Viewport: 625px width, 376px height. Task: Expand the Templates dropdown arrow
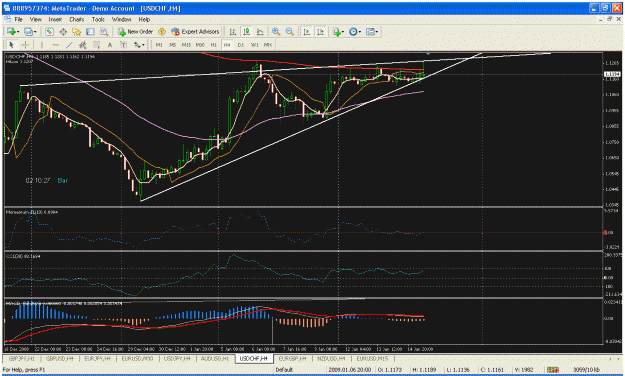[377, 32]
